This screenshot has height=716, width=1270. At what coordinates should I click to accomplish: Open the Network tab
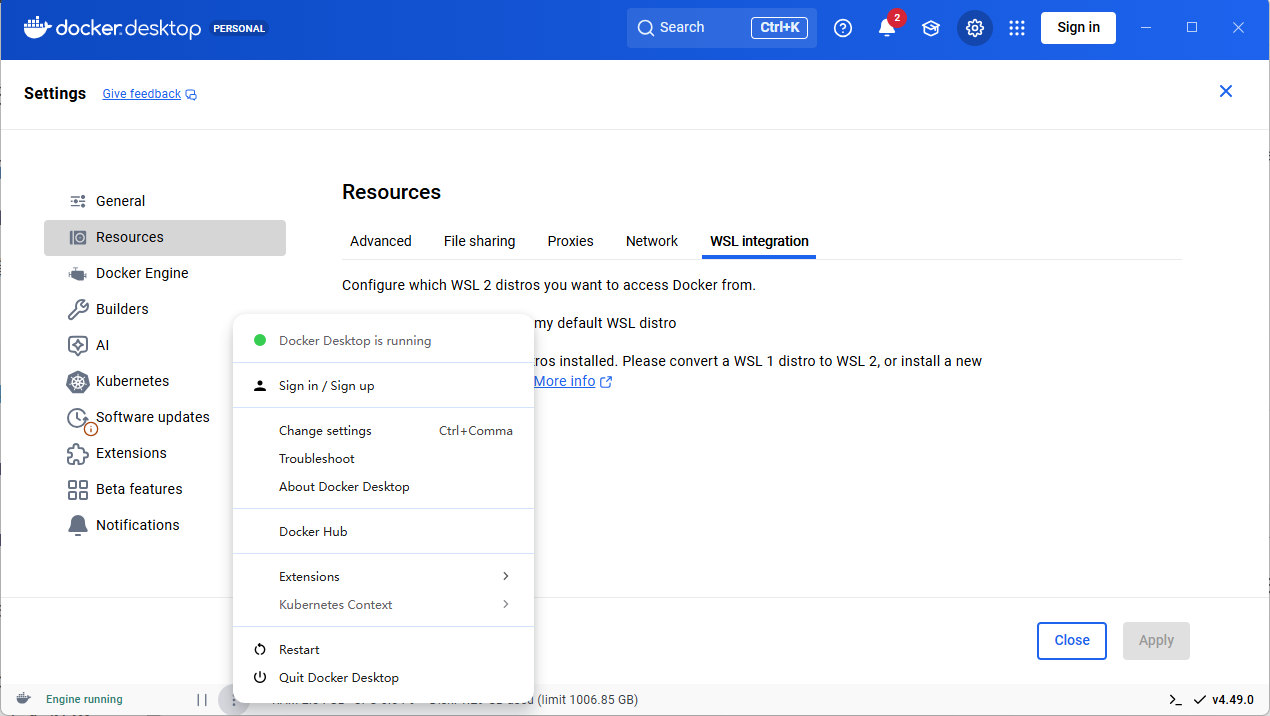click(x=652, y=241)
